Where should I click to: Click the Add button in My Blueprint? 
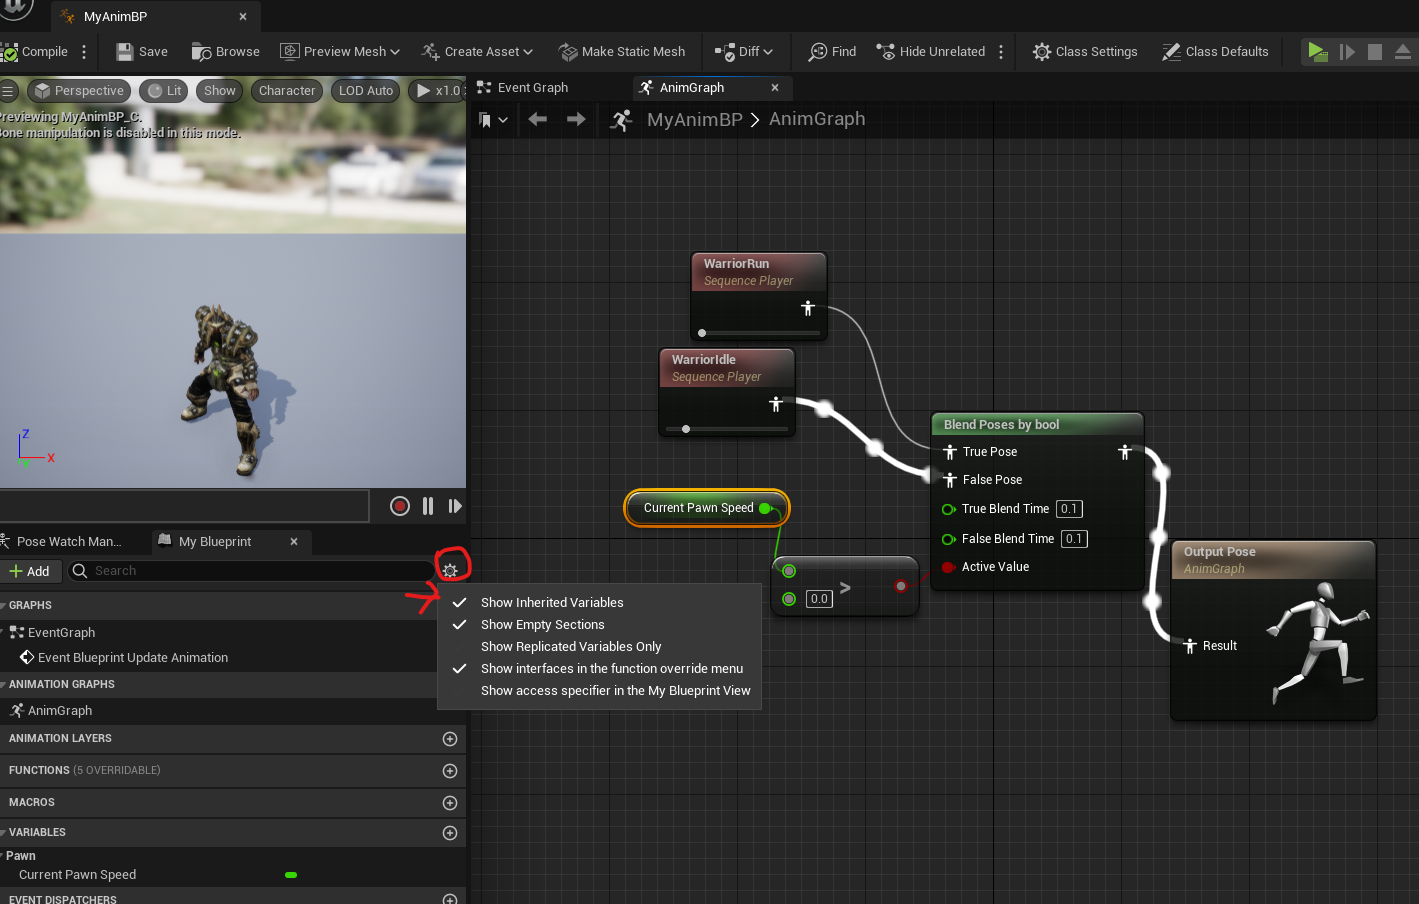[30, 571]
